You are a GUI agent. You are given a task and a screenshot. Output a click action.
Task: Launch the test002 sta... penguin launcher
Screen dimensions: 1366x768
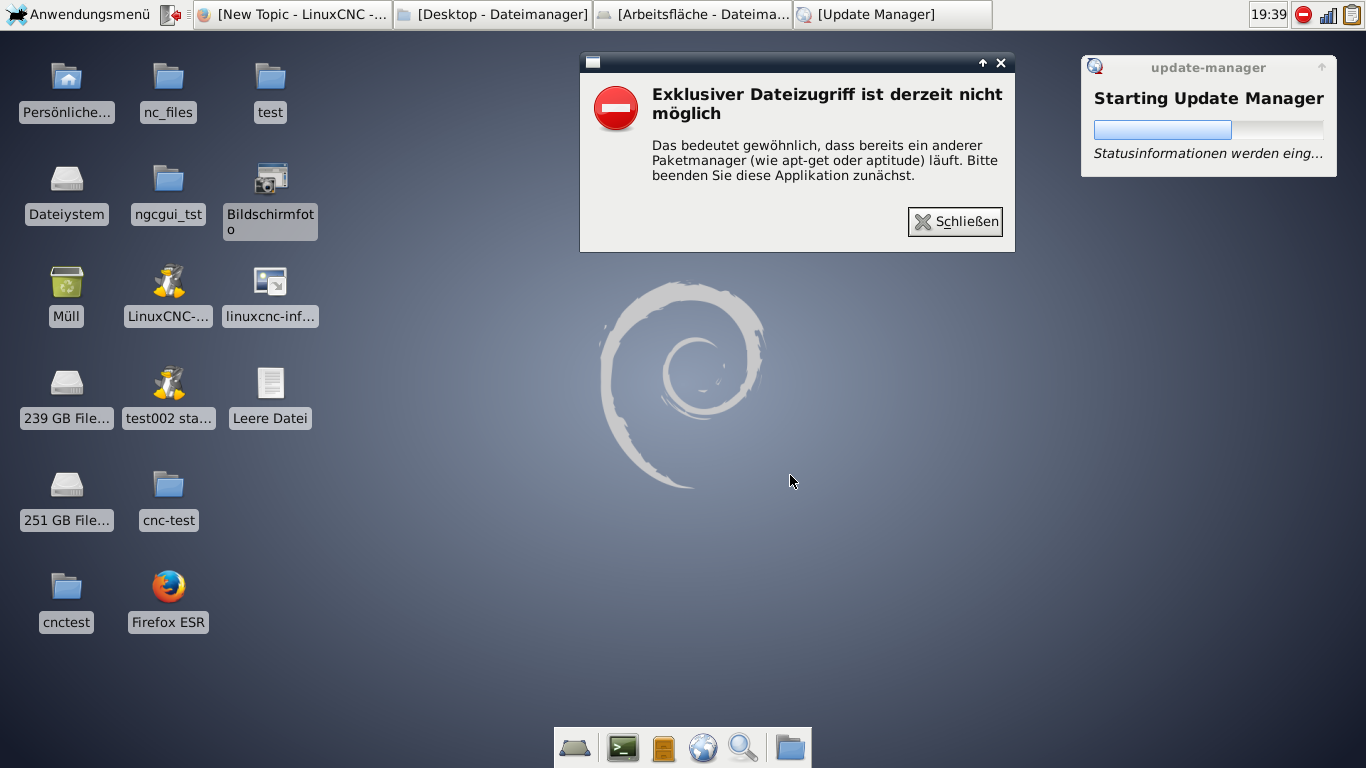coord(168,383)
